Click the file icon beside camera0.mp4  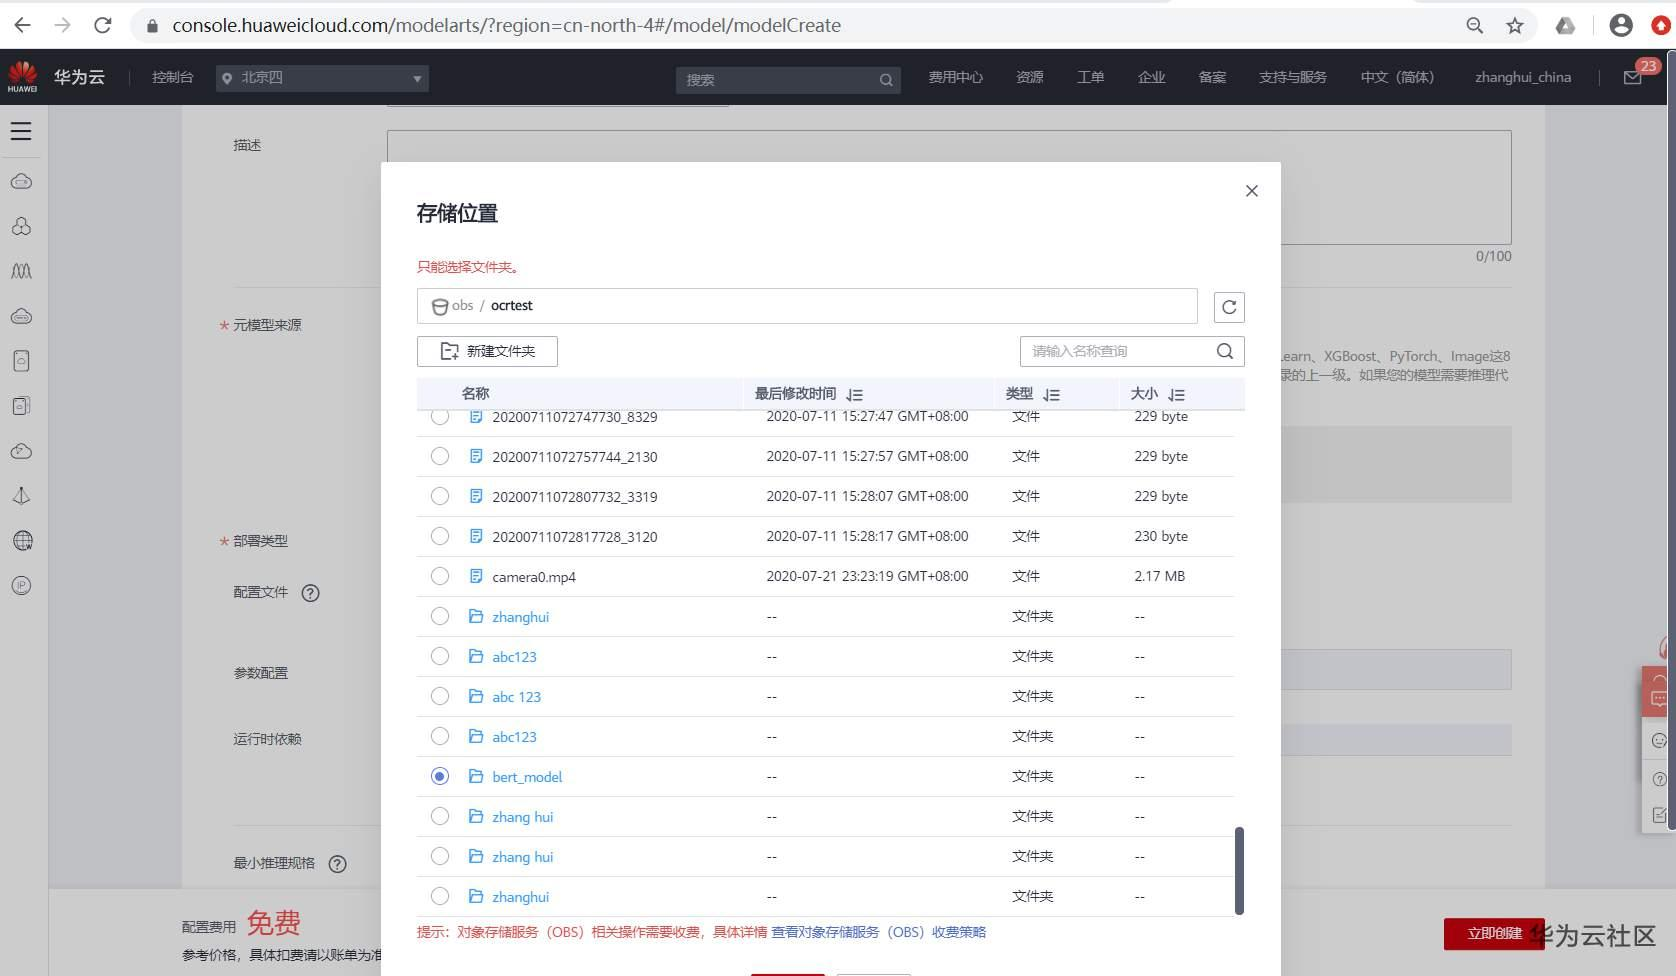476,576
